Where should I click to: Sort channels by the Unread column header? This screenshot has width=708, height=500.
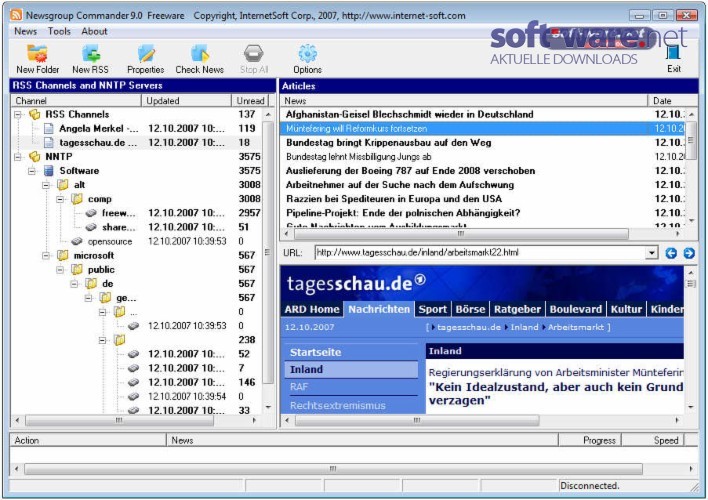tap(250, 101)
